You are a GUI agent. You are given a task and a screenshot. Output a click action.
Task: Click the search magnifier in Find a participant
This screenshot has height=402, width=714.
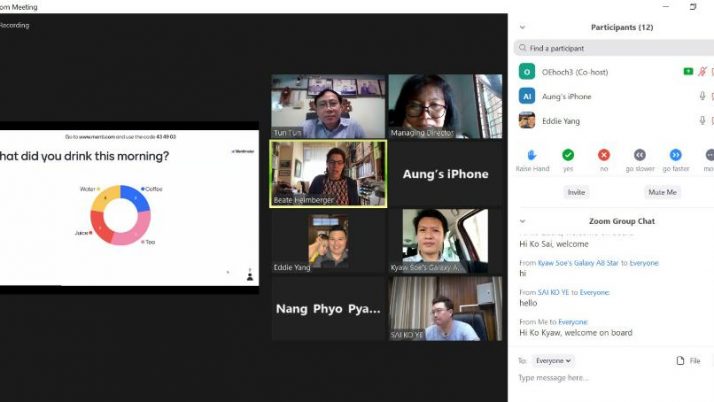523,48
